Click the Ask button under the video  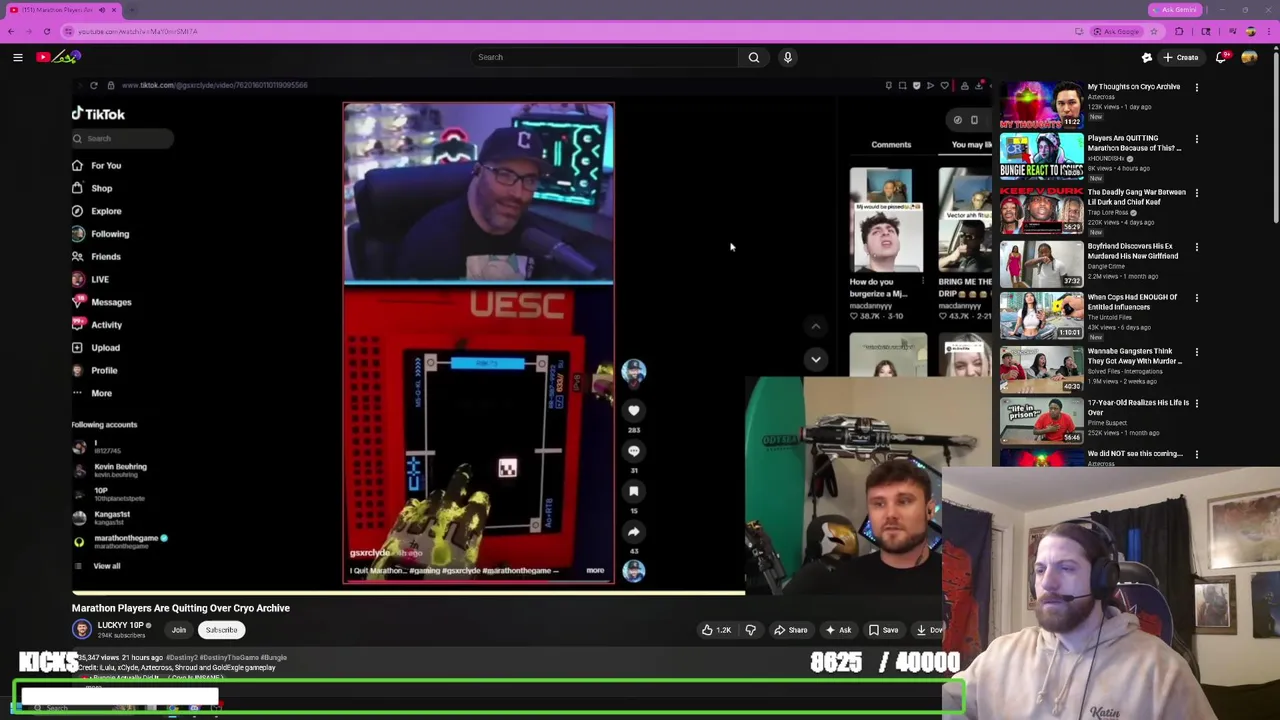(x=838, y=630)
